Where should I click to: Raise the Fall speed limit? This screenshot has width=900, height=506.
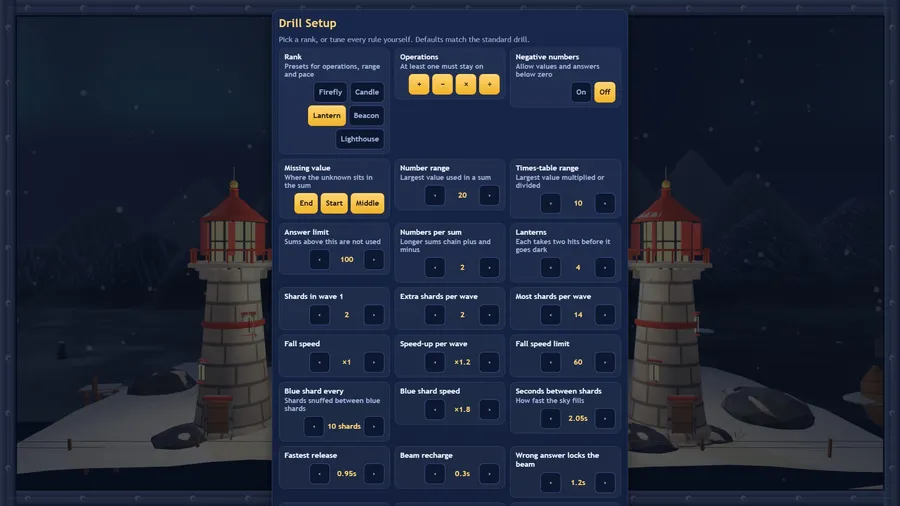605,362
